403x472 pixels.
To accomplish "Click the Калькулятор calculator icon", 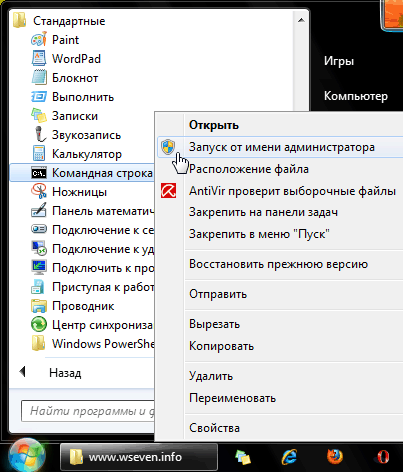I will 39,154.
